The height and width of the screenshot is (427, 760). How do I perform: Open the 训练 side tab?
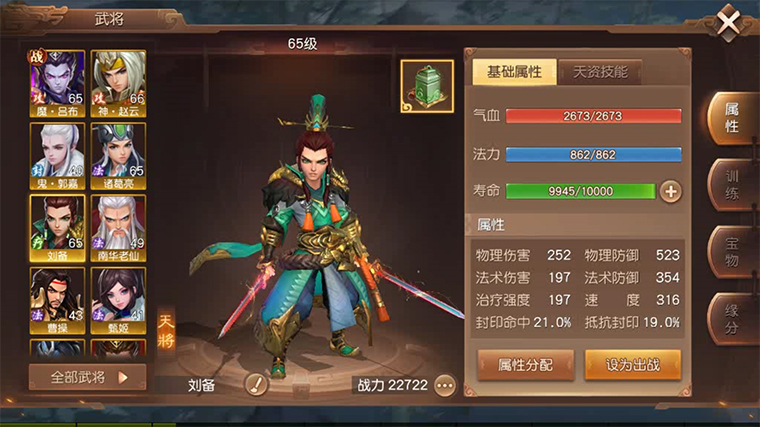pyautogui.click(x=732, y=185)
